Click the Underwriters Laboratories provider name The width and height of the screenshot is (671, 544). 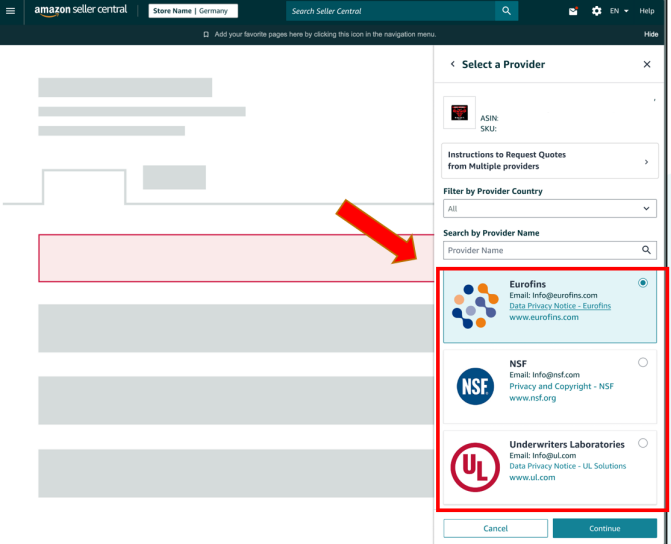click(567, 444)
